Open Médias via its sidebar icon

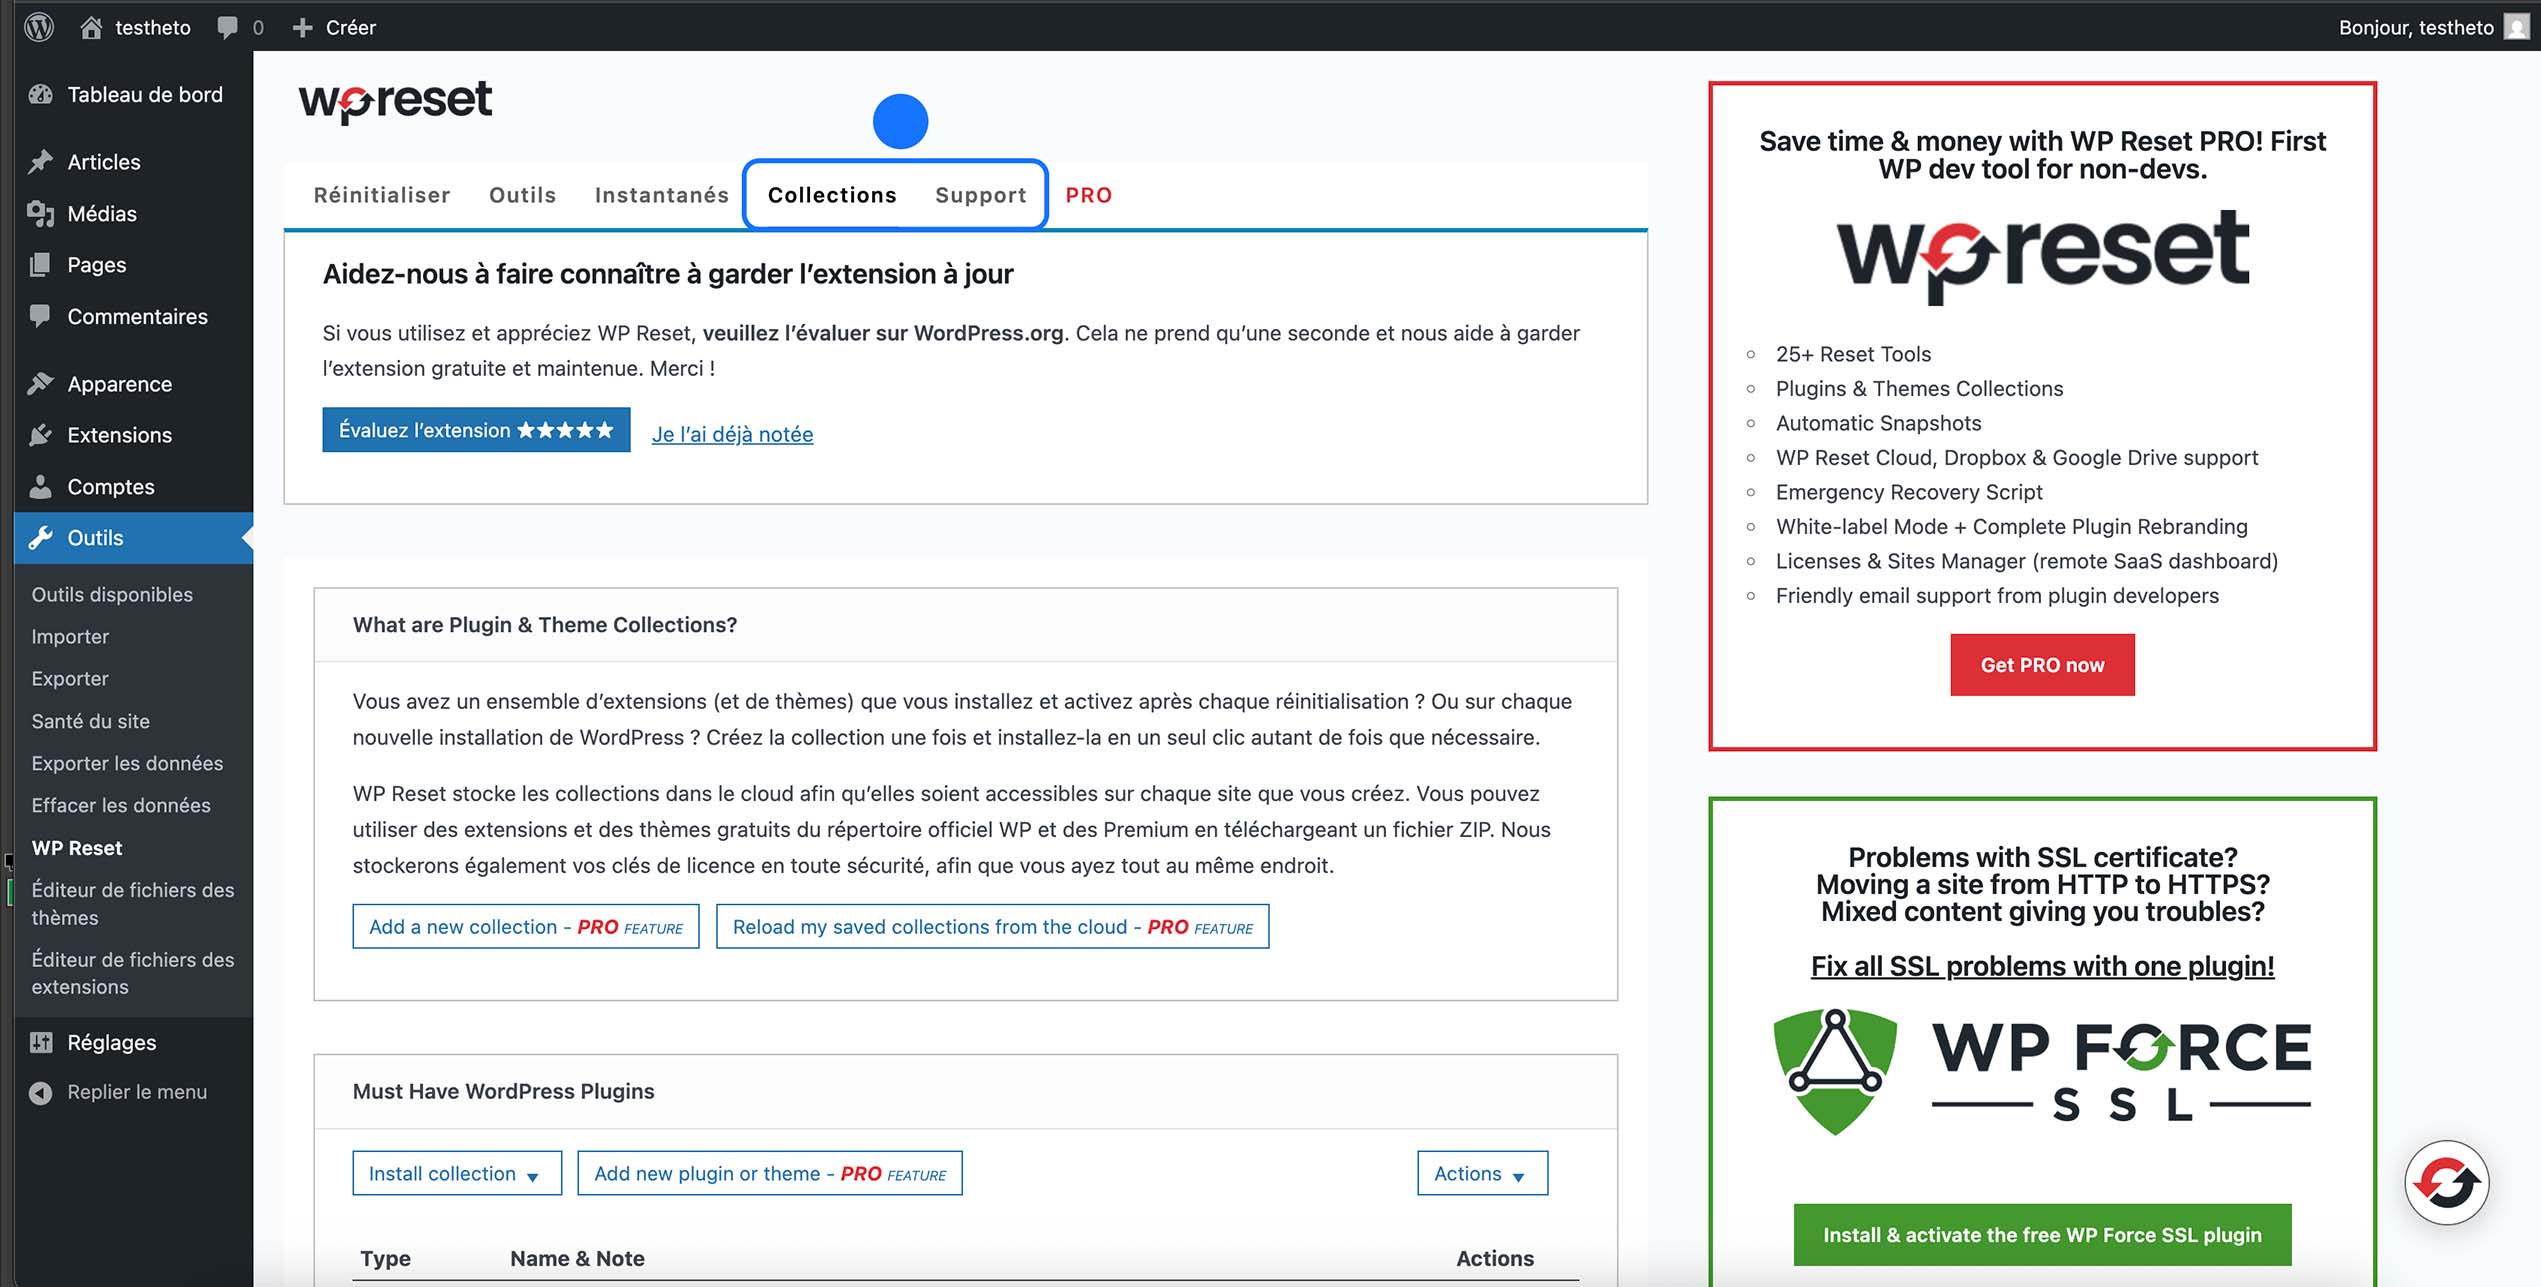click(x=41, y=213)
